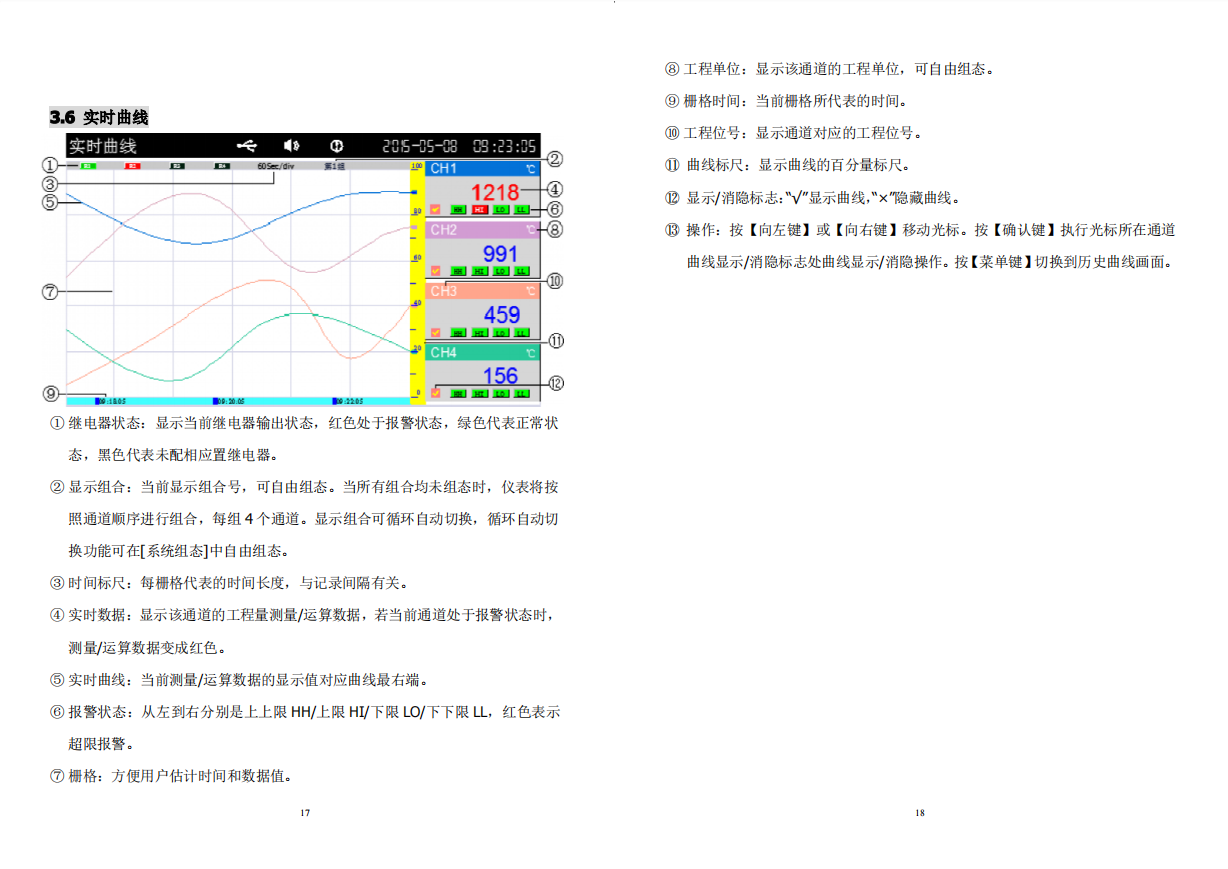Click the CH3 HI alarm indicator
The image size is (1228, 869).
coord(479,332)
